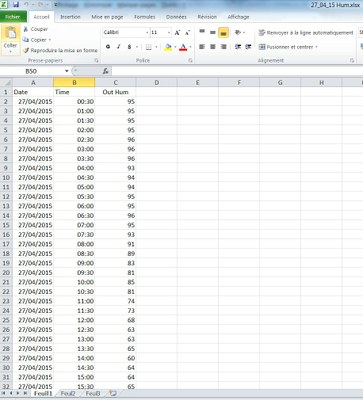The image size is (363, 400).
Task: Open the Fusionner et centrer dropdown arrow
Action: point(316,47)
